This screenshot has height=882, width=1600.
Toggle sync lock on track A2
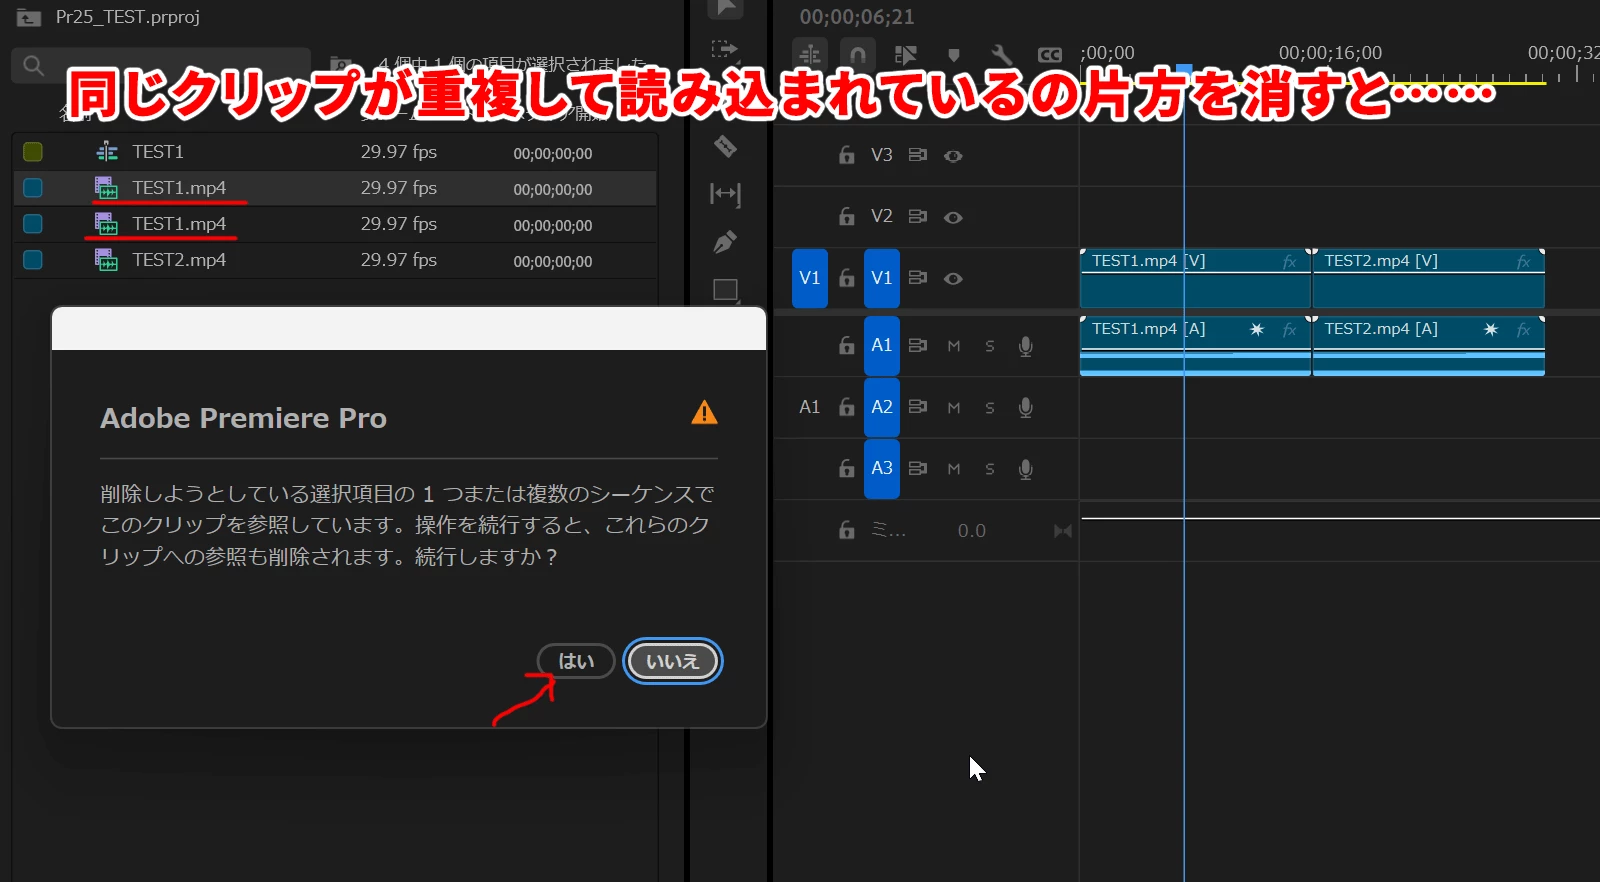click(x=917, y=407)
